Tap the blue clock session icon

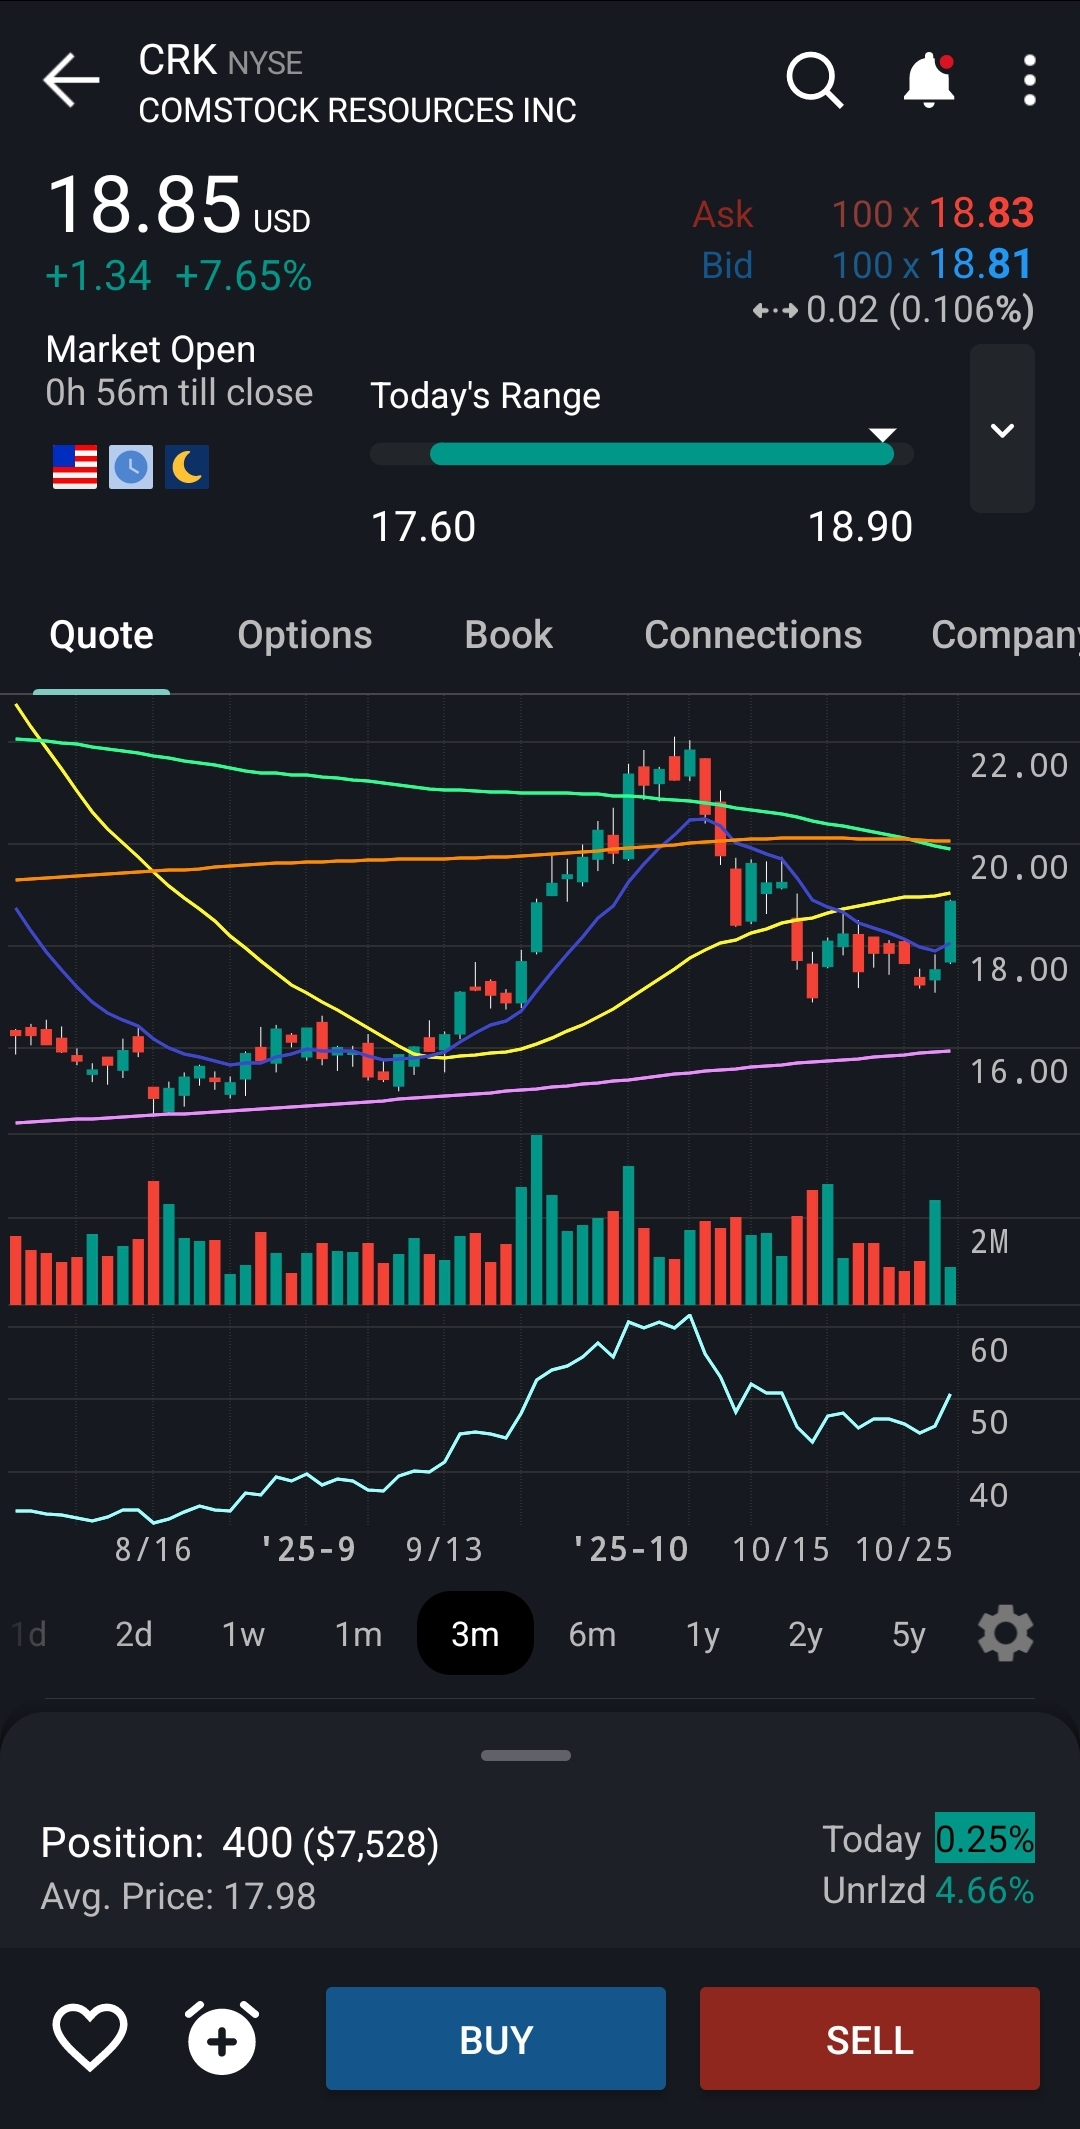click(x=131, y=467)
